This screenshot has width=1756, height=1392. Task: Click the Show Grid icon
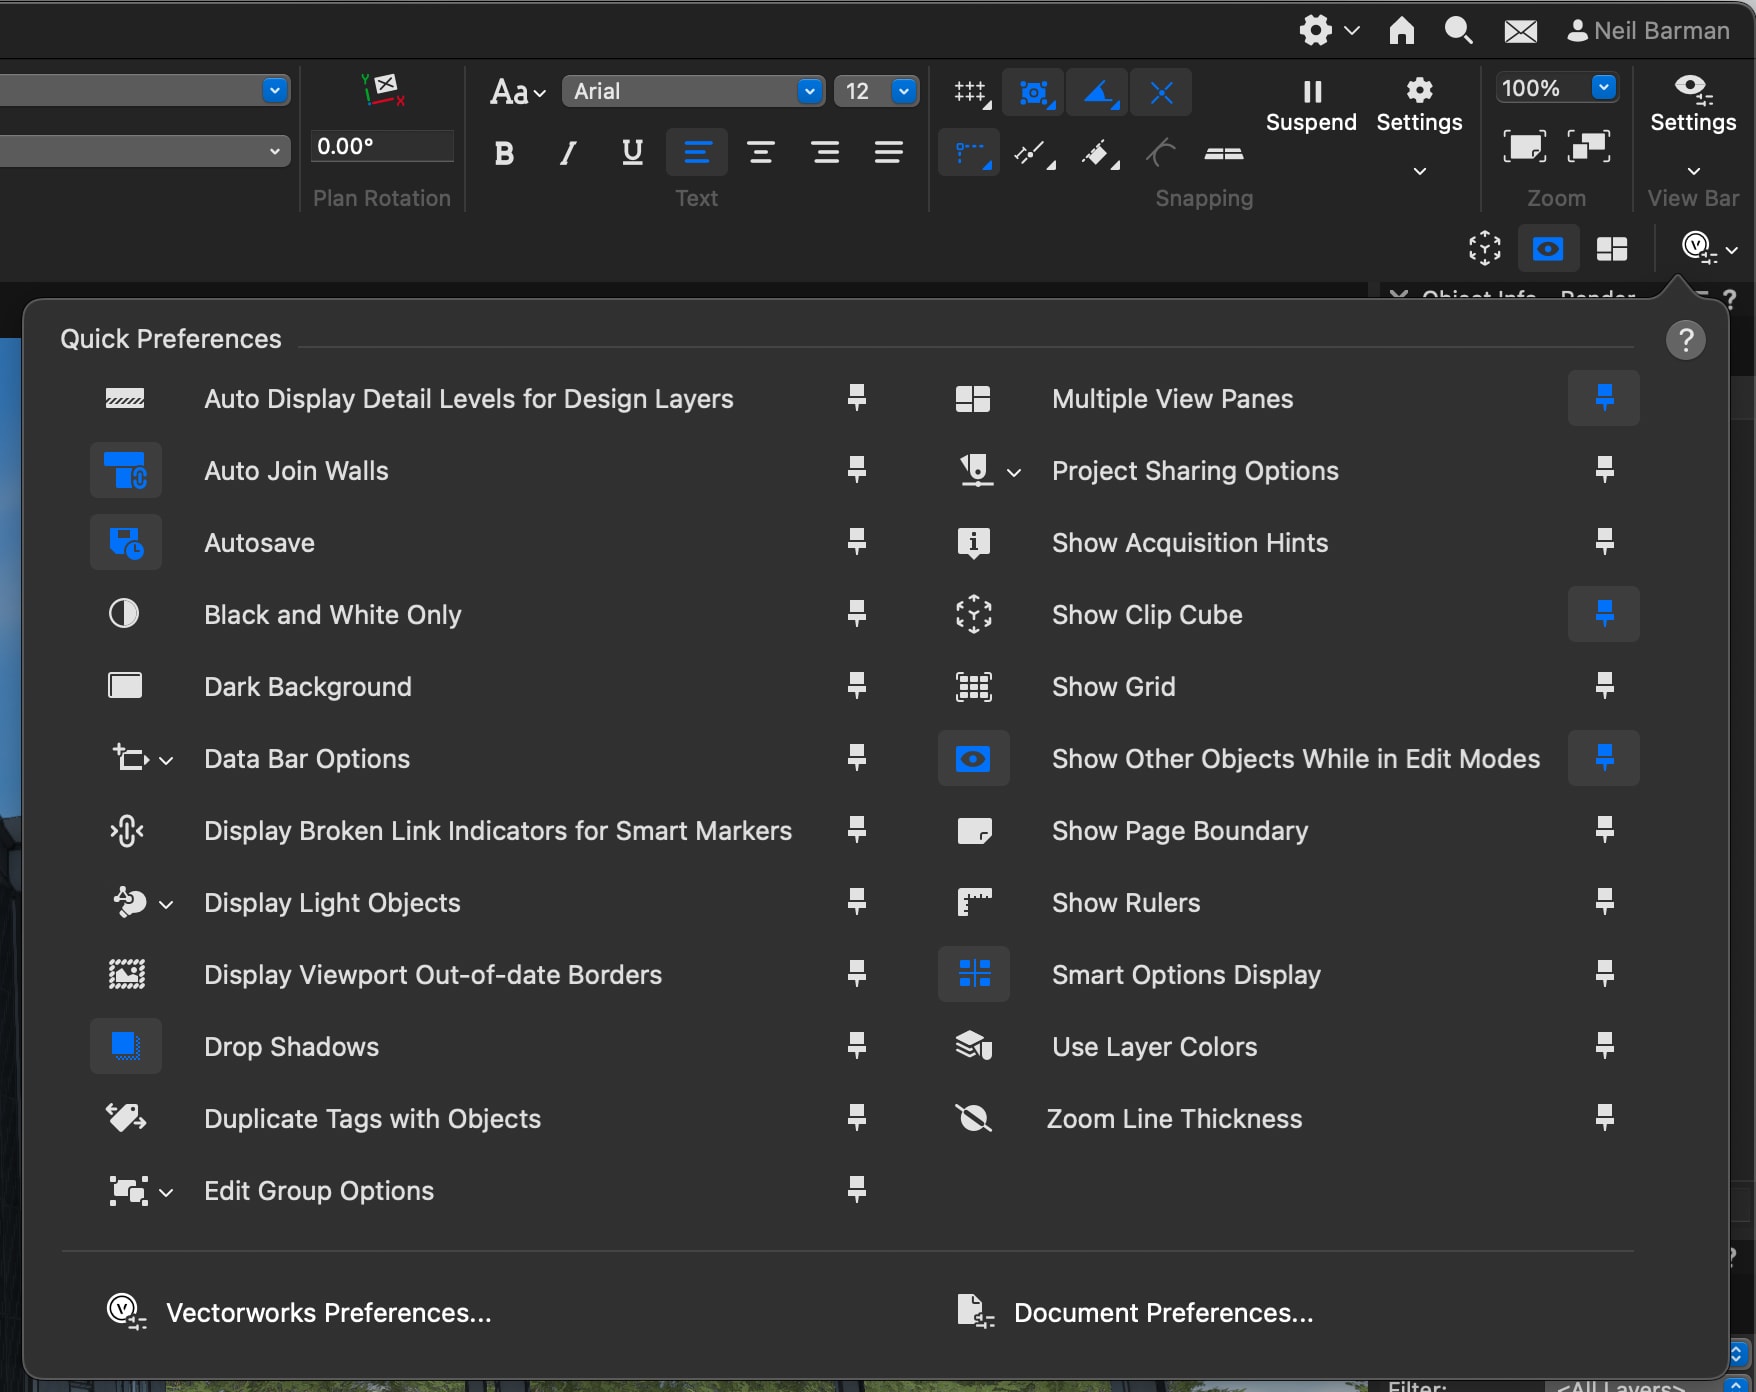[x=973, y=686]
